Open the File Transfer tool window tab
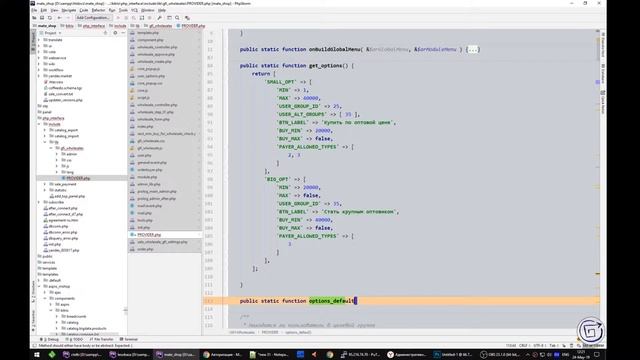Image resolution: width=640 pixels, height=360 pixels. coord(102,339)
